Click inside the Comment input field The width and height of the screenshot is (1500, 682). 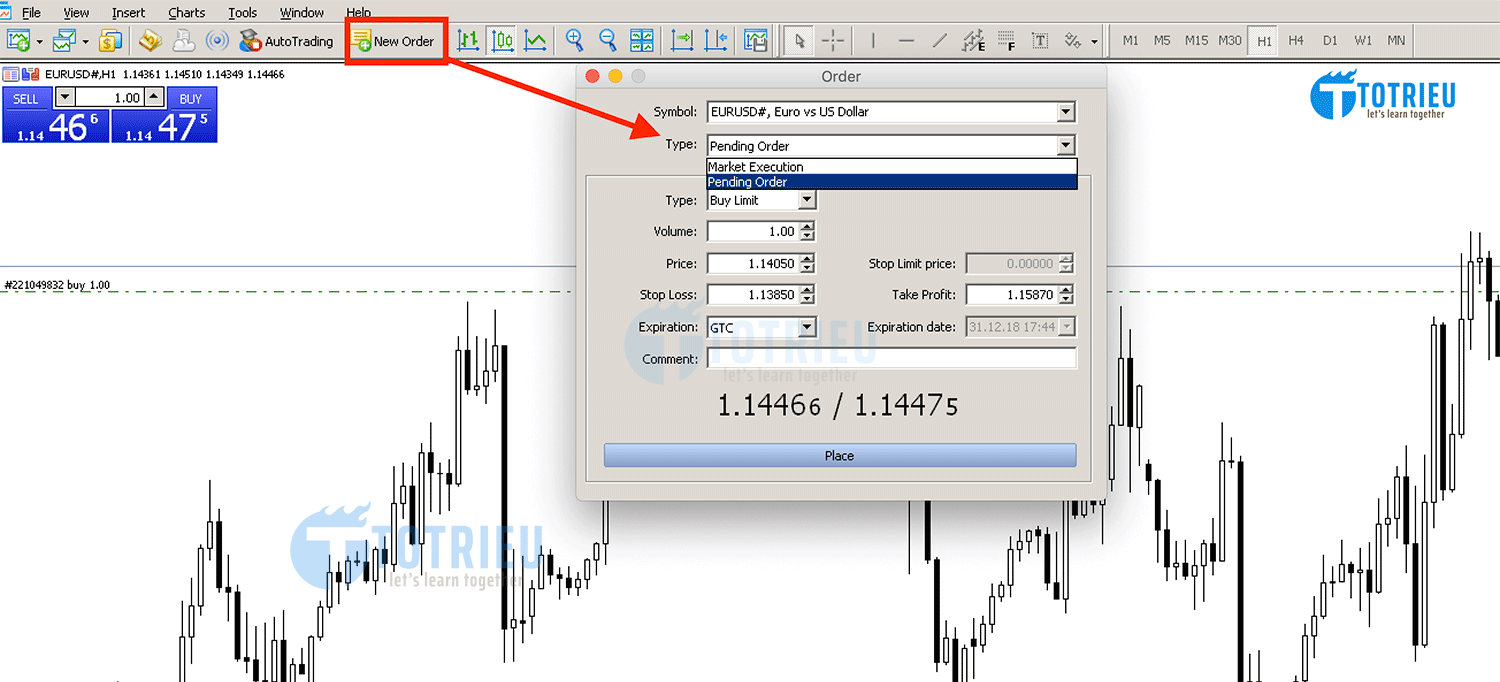[x=890, y=358]
